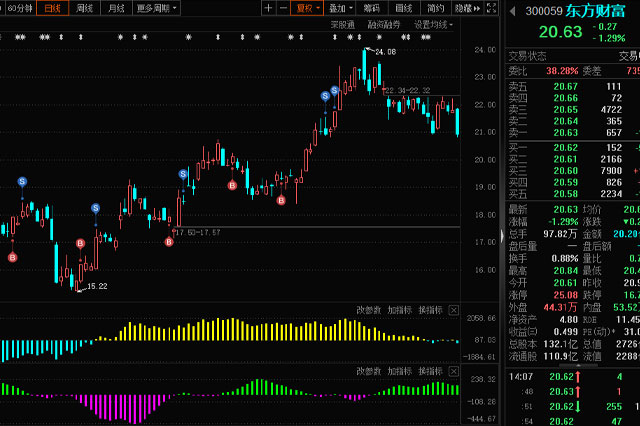Image resolution: width=640 pixels, height=426 pixels.
Task: Click the stock name 东方财富
Action: (596, 11)
